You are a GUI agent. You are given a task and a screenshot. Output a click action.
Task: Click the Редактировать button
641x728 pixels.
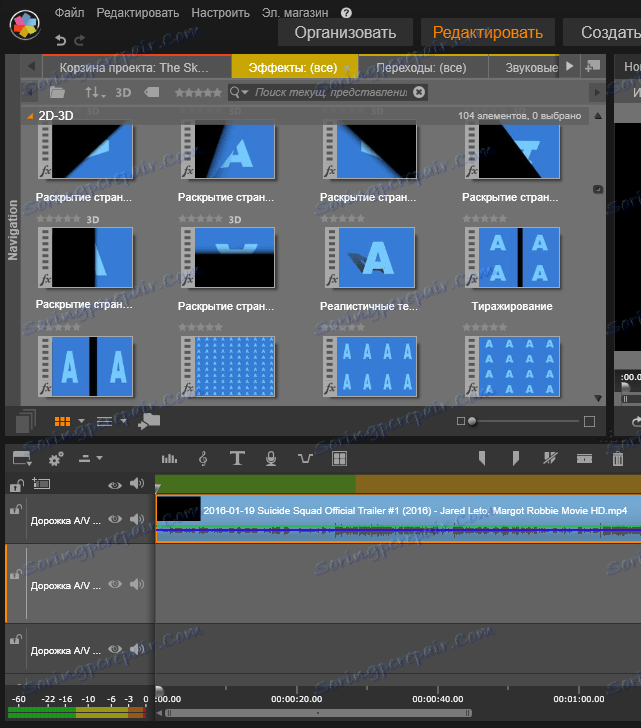[488, 32]
